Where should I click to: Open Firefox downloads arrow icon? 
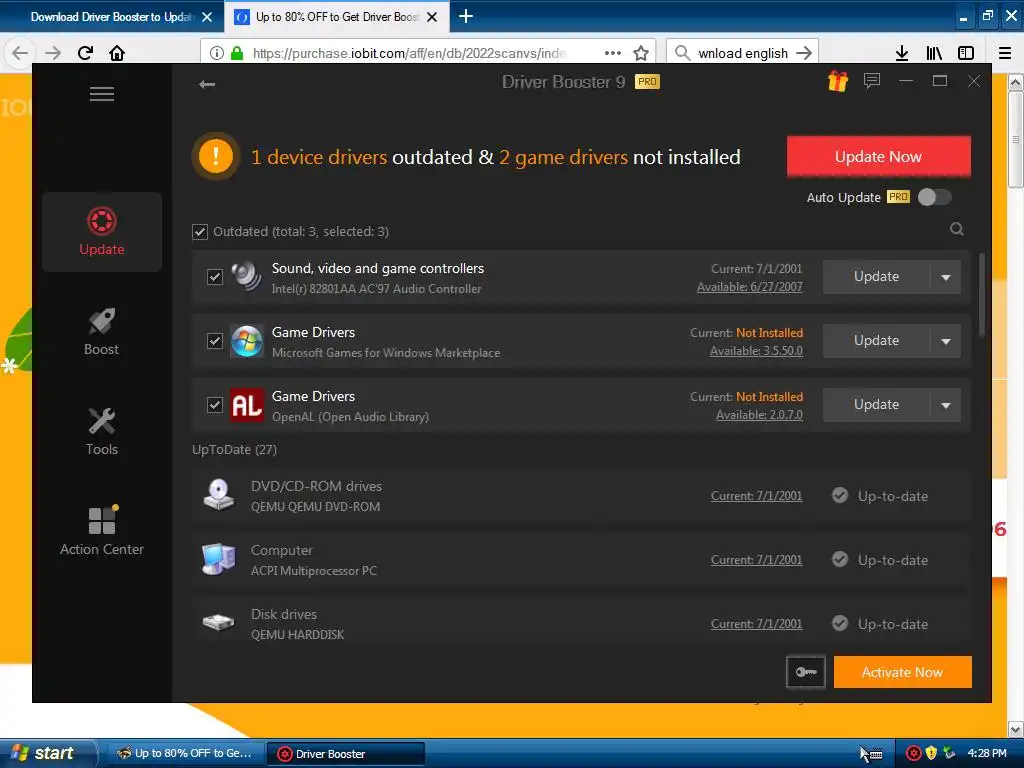click(902, 53)
